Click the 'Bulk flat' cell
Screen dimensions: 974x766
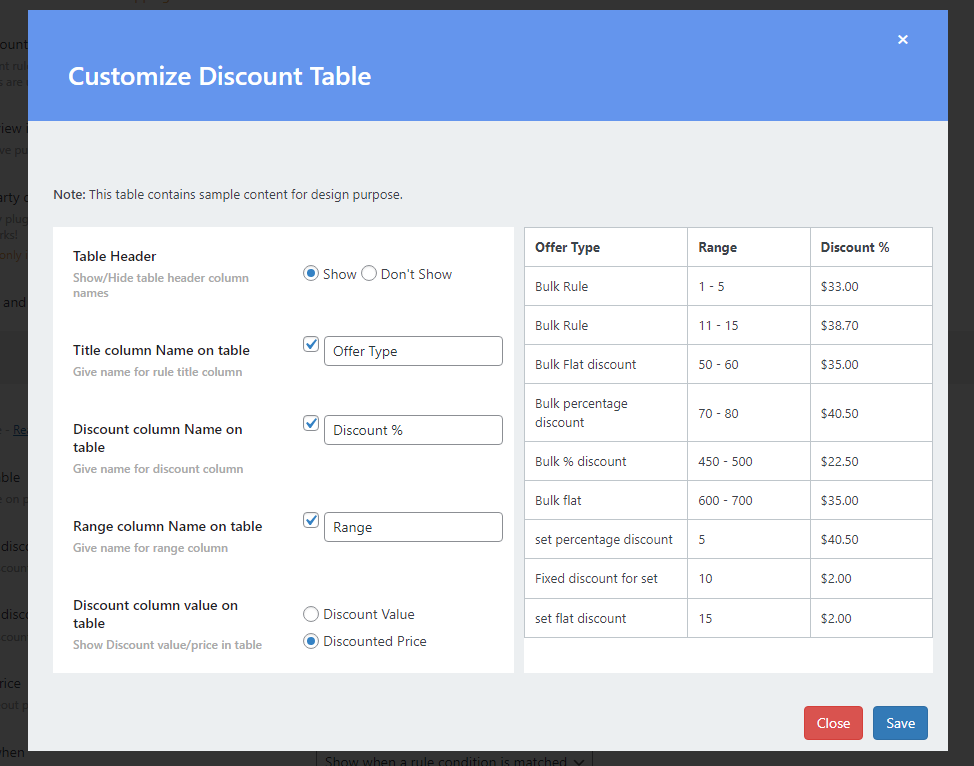tap(606, 501)
